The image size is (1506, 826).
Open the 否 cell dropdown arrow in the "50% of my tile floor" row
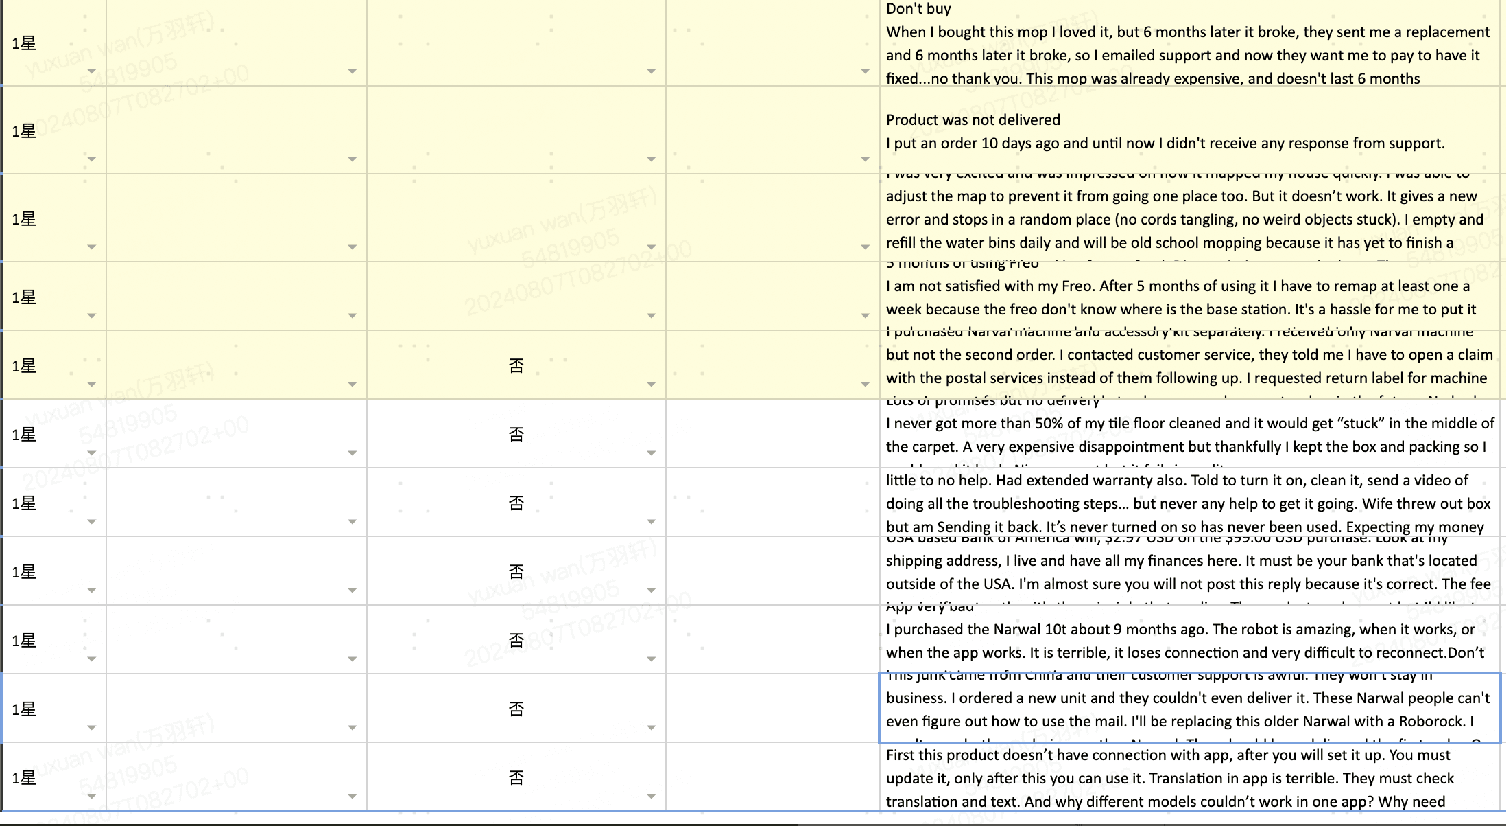[x=651, y=453]
